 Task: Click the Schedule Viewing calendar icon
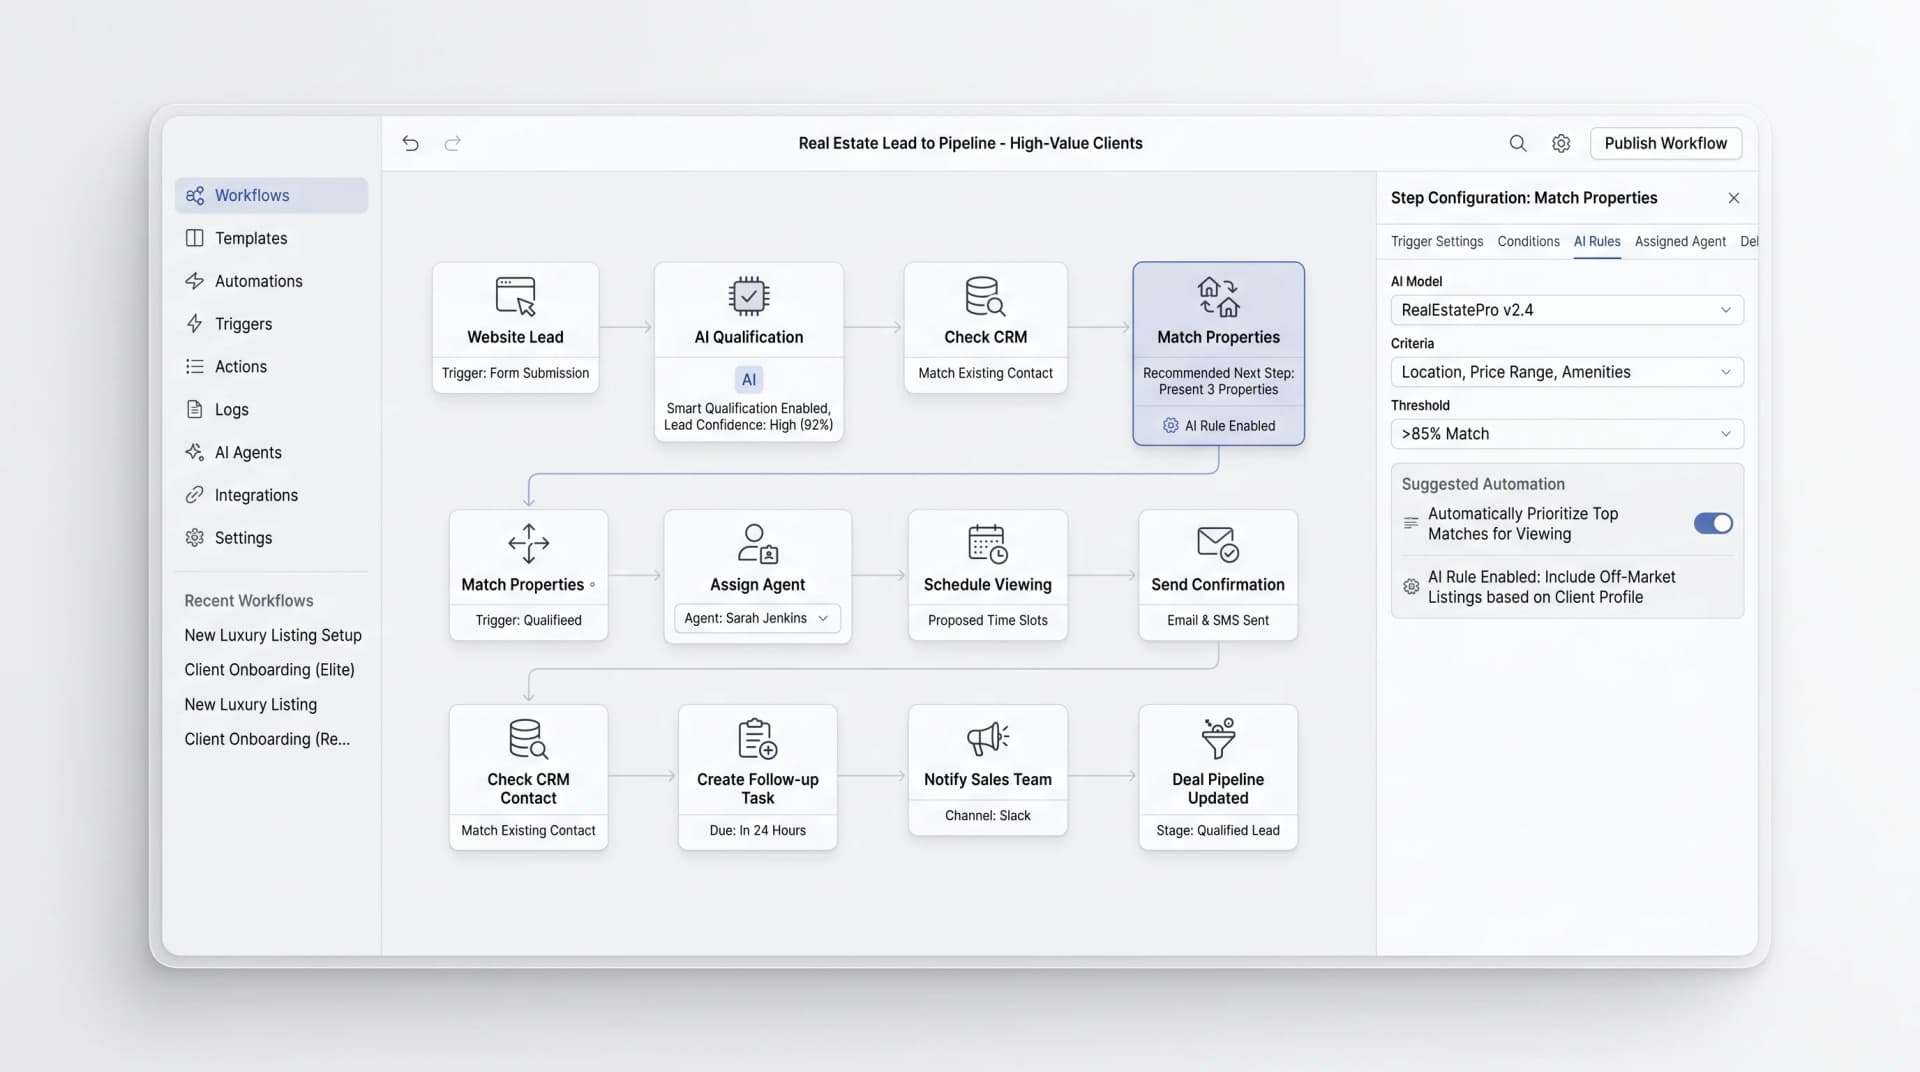(987, 543)
